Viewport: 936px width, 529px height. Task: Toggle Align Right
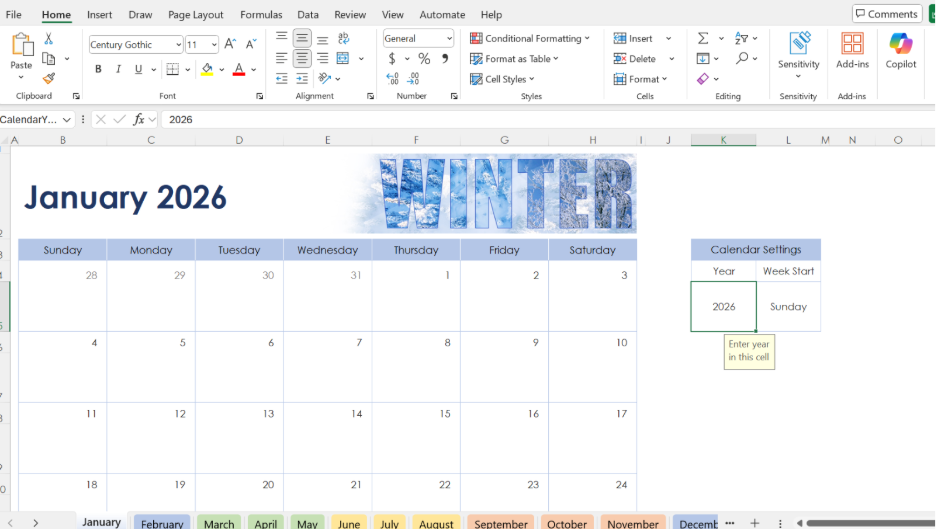(x=322, y=58)
